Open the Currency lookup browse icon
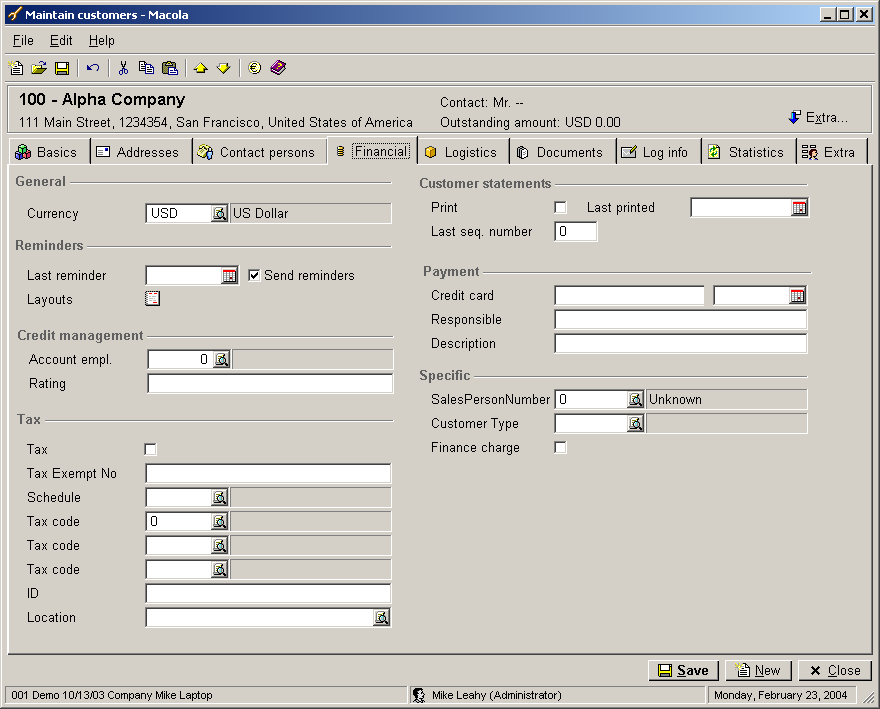 (219, 213)
